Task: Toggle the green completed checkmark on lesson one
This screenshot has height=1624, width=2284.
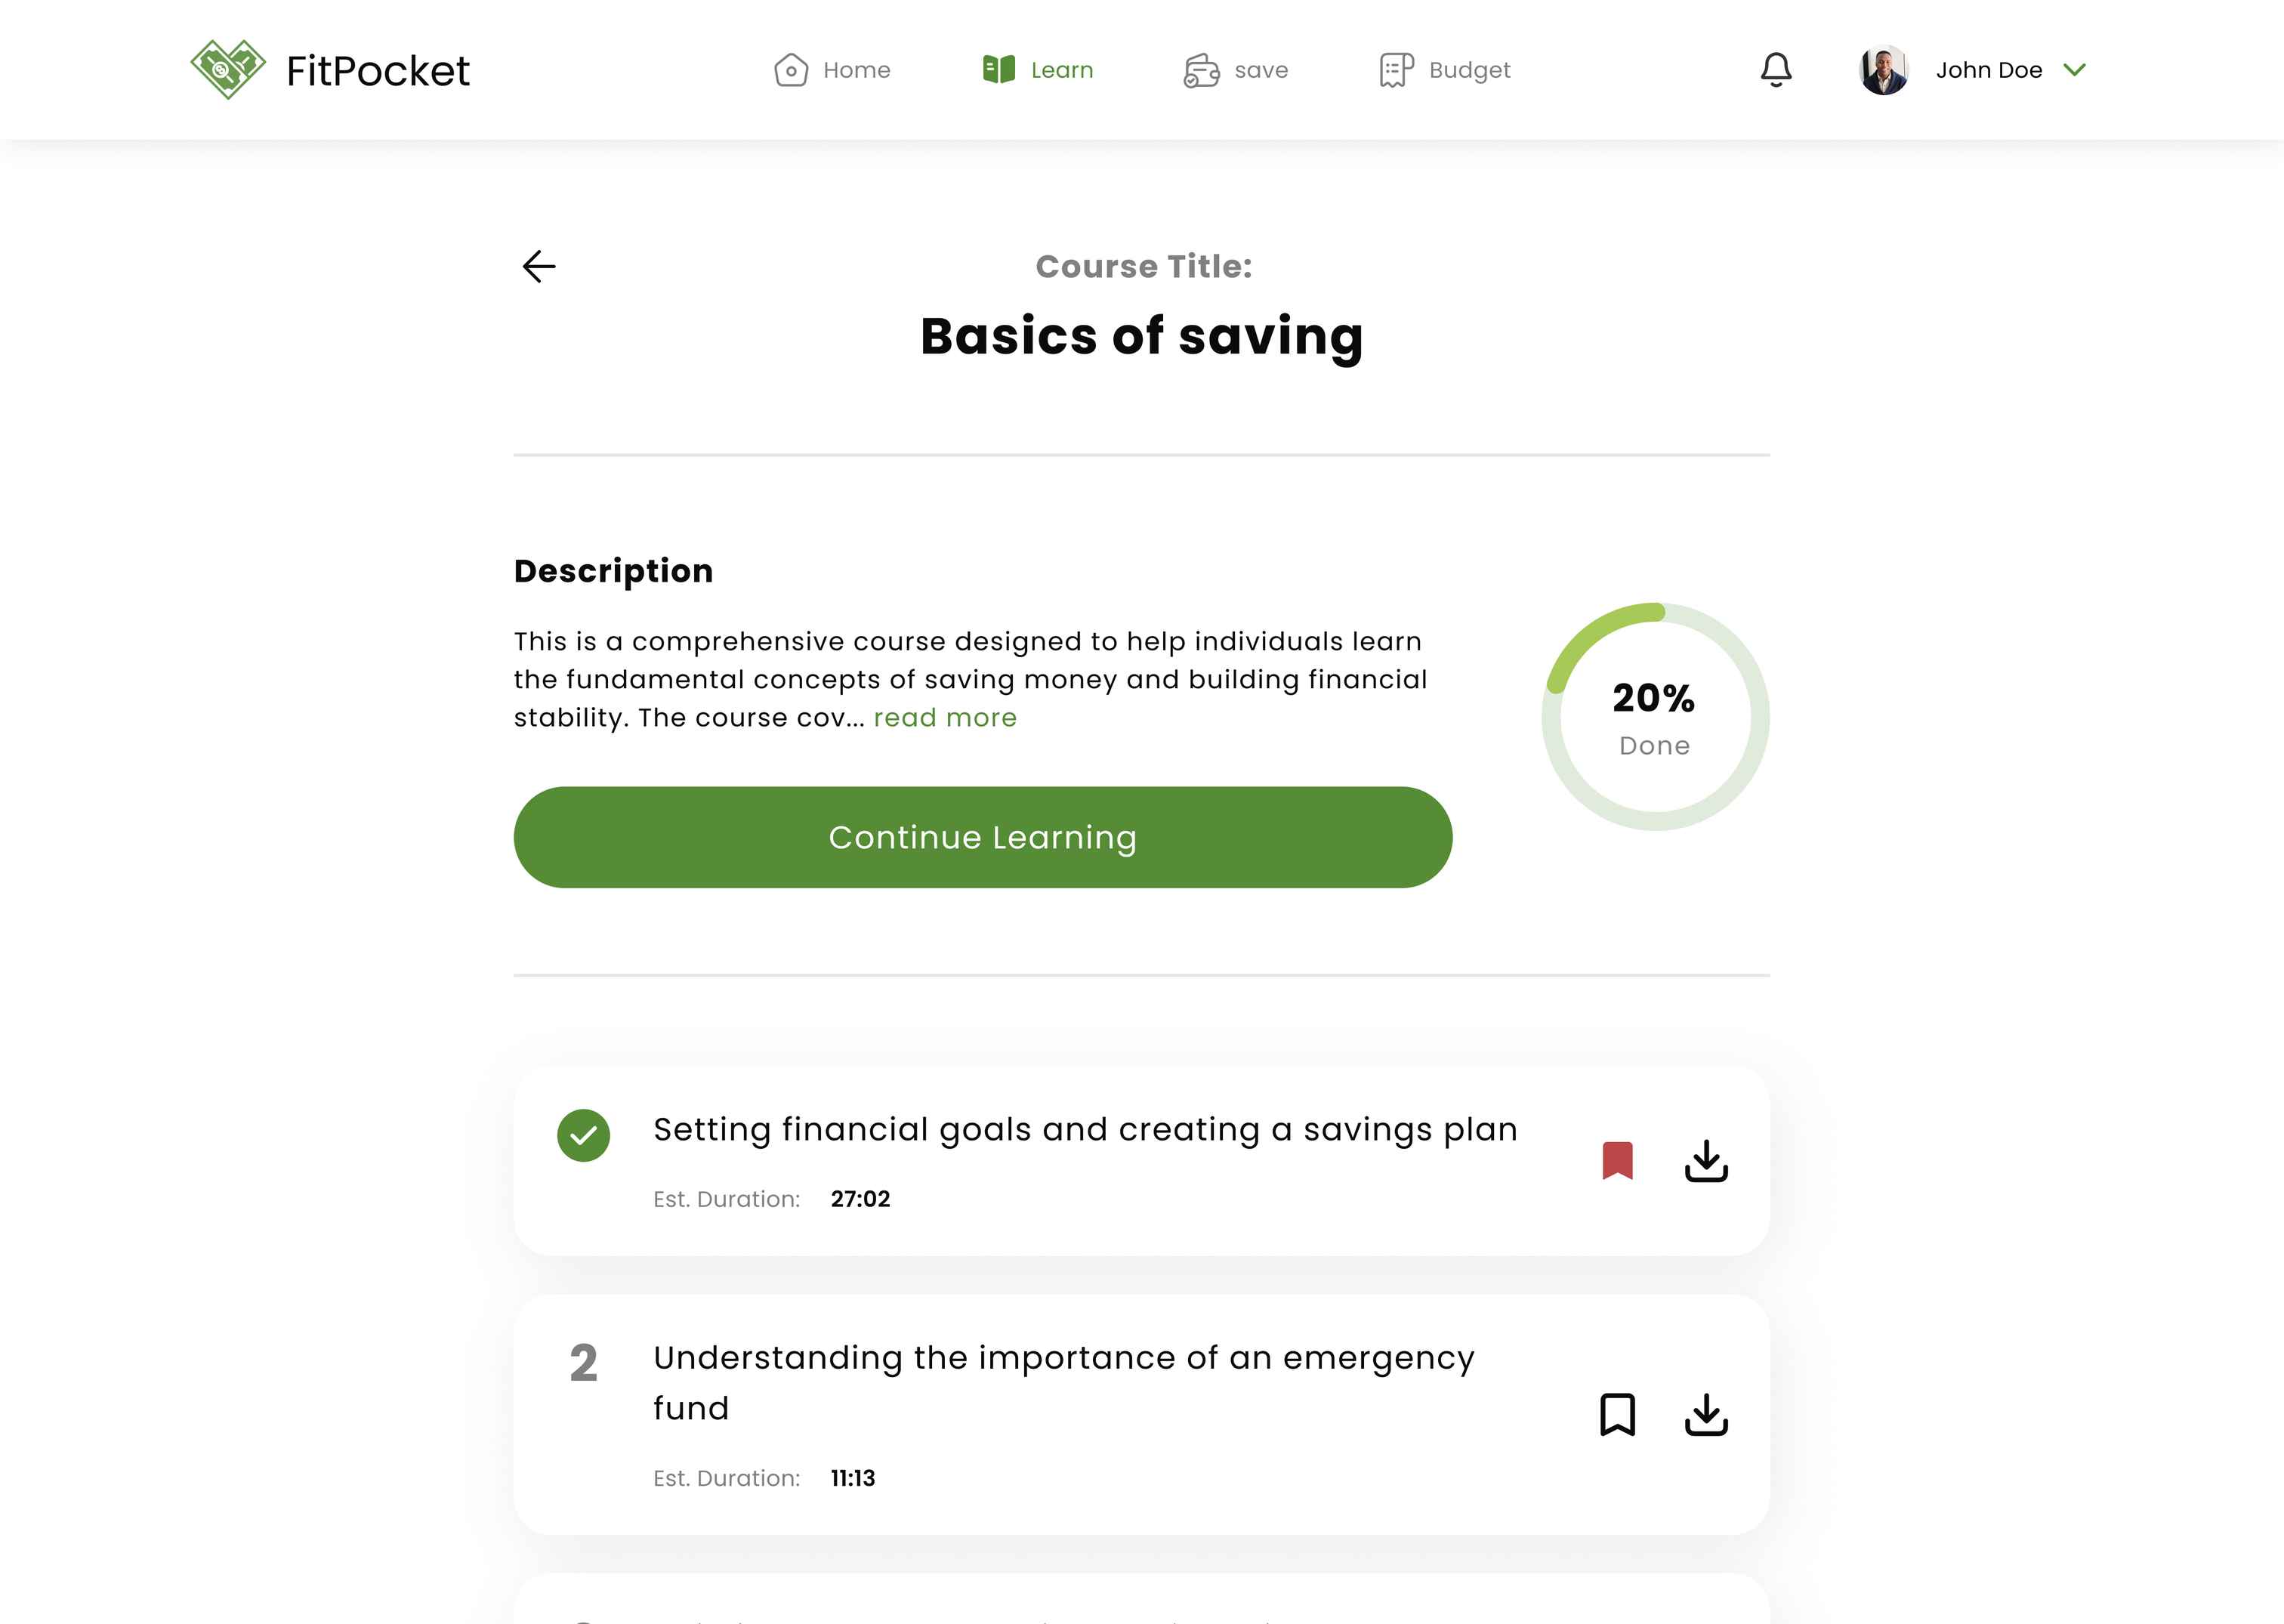Action: (583, 1135)
